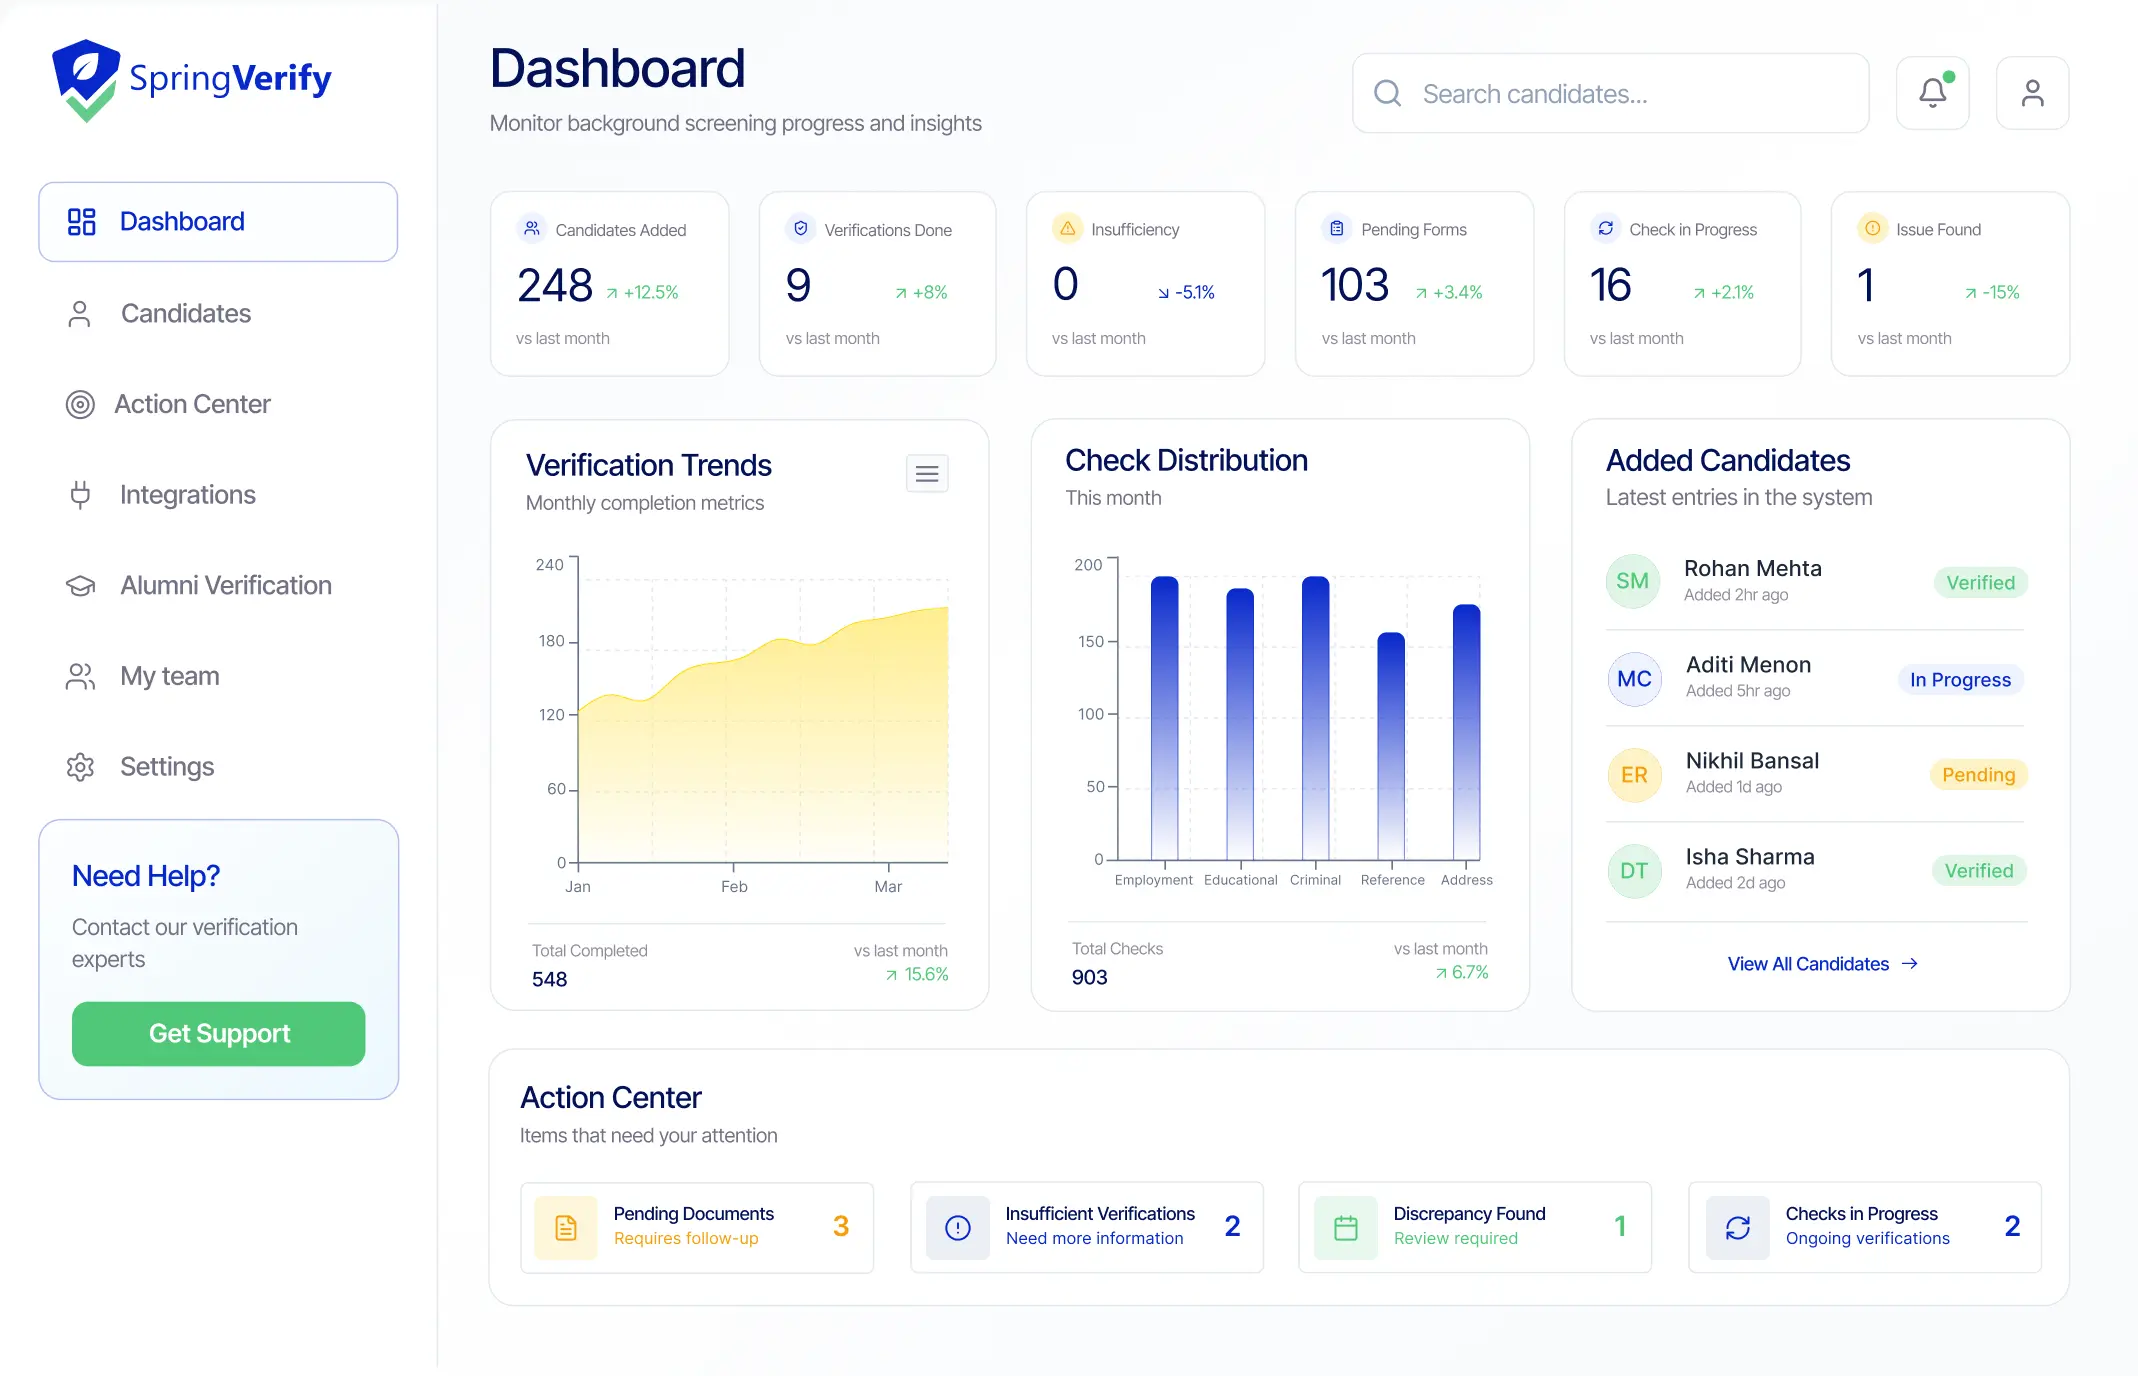This screenshot has height=1376, width=2138.
Task: Click the Verifications Done shield icon
Action: click(801, 229)
